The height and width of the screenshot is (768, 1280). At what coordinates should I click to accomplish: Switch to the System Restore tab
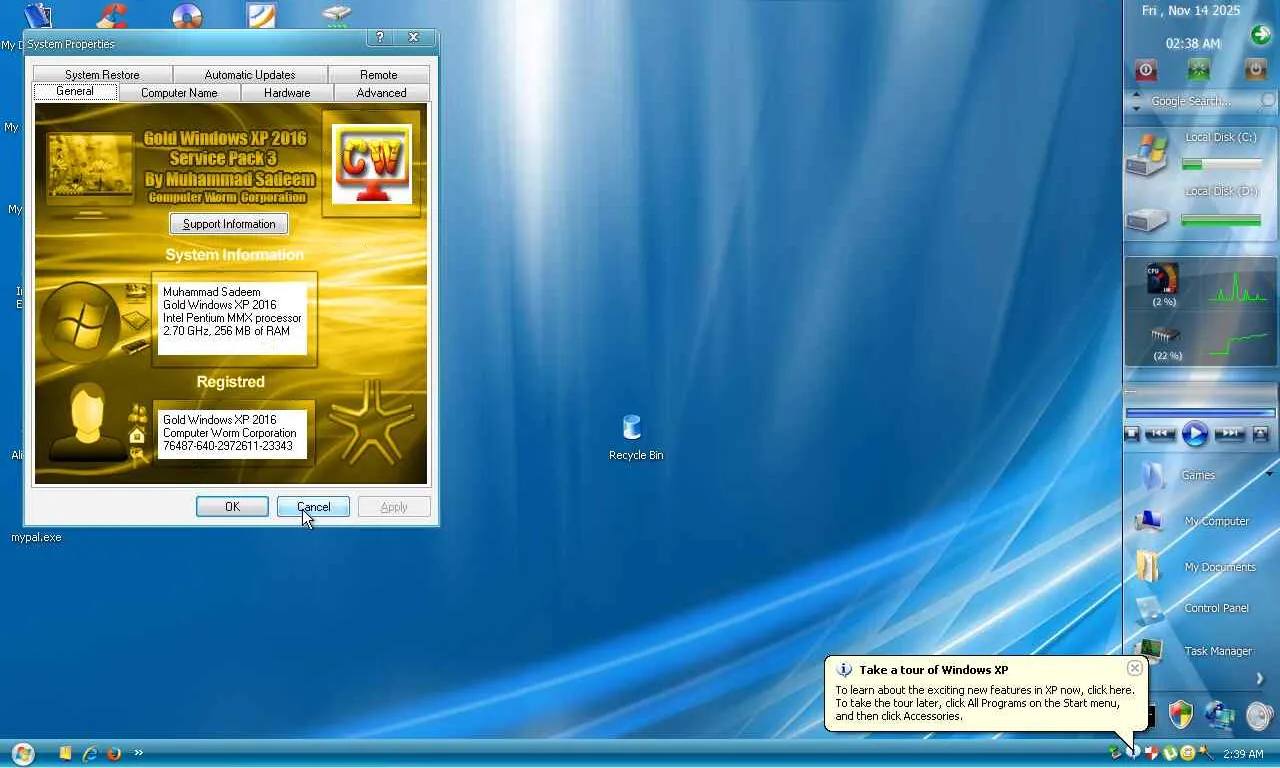point(102,75)
